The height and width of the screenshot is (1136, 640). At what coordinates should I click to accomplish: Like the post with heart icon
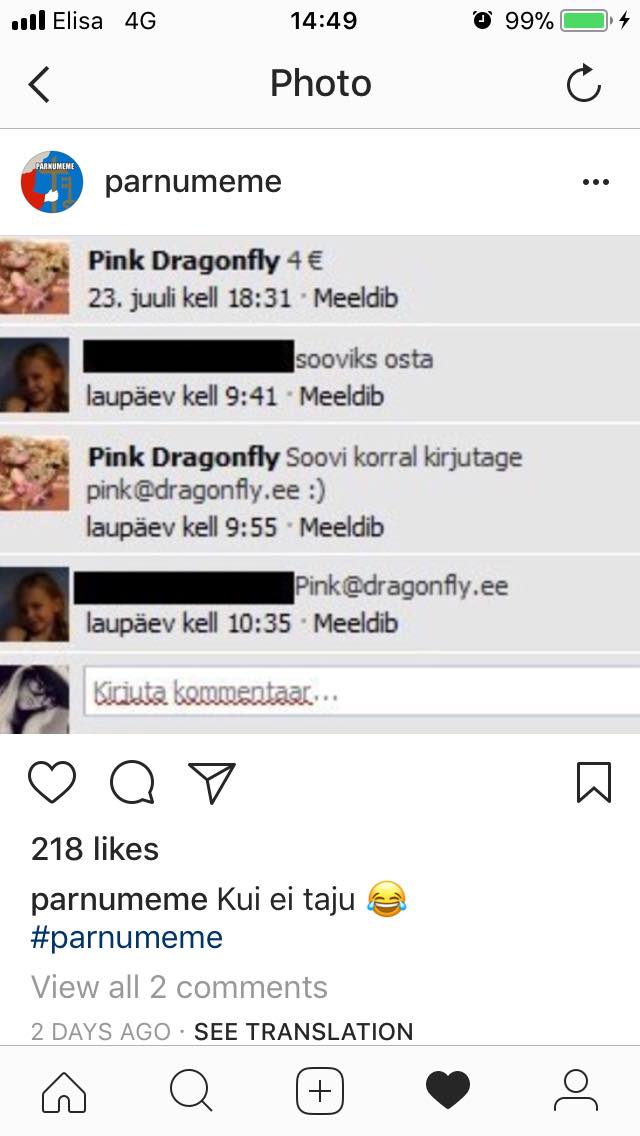click(x=52, y=782)
